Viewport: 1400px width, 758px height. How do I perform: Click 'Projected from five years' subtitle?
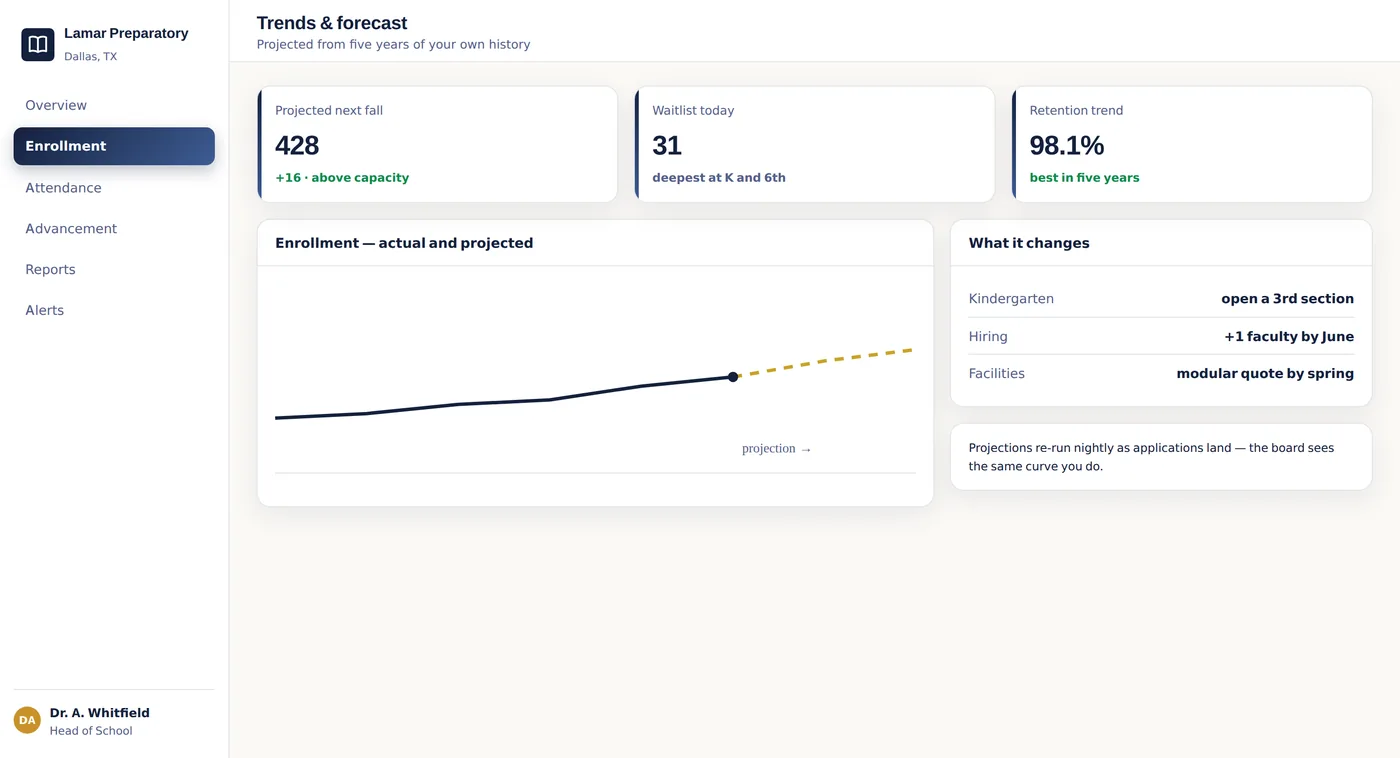point(393,45)
